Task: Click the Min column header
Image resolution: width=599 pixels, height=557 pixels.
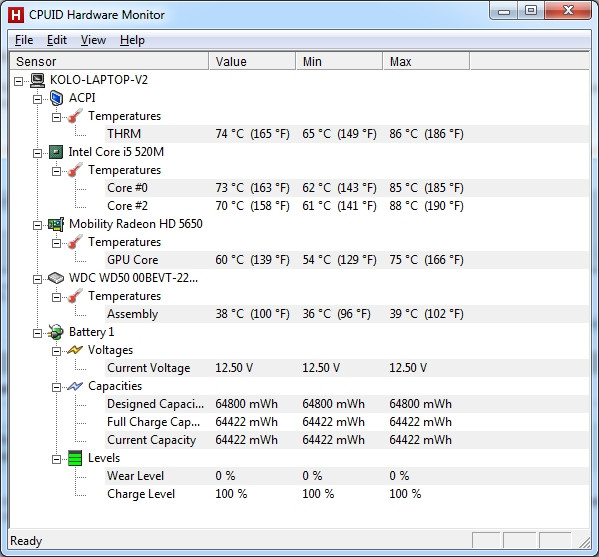Action: point(340,62)
